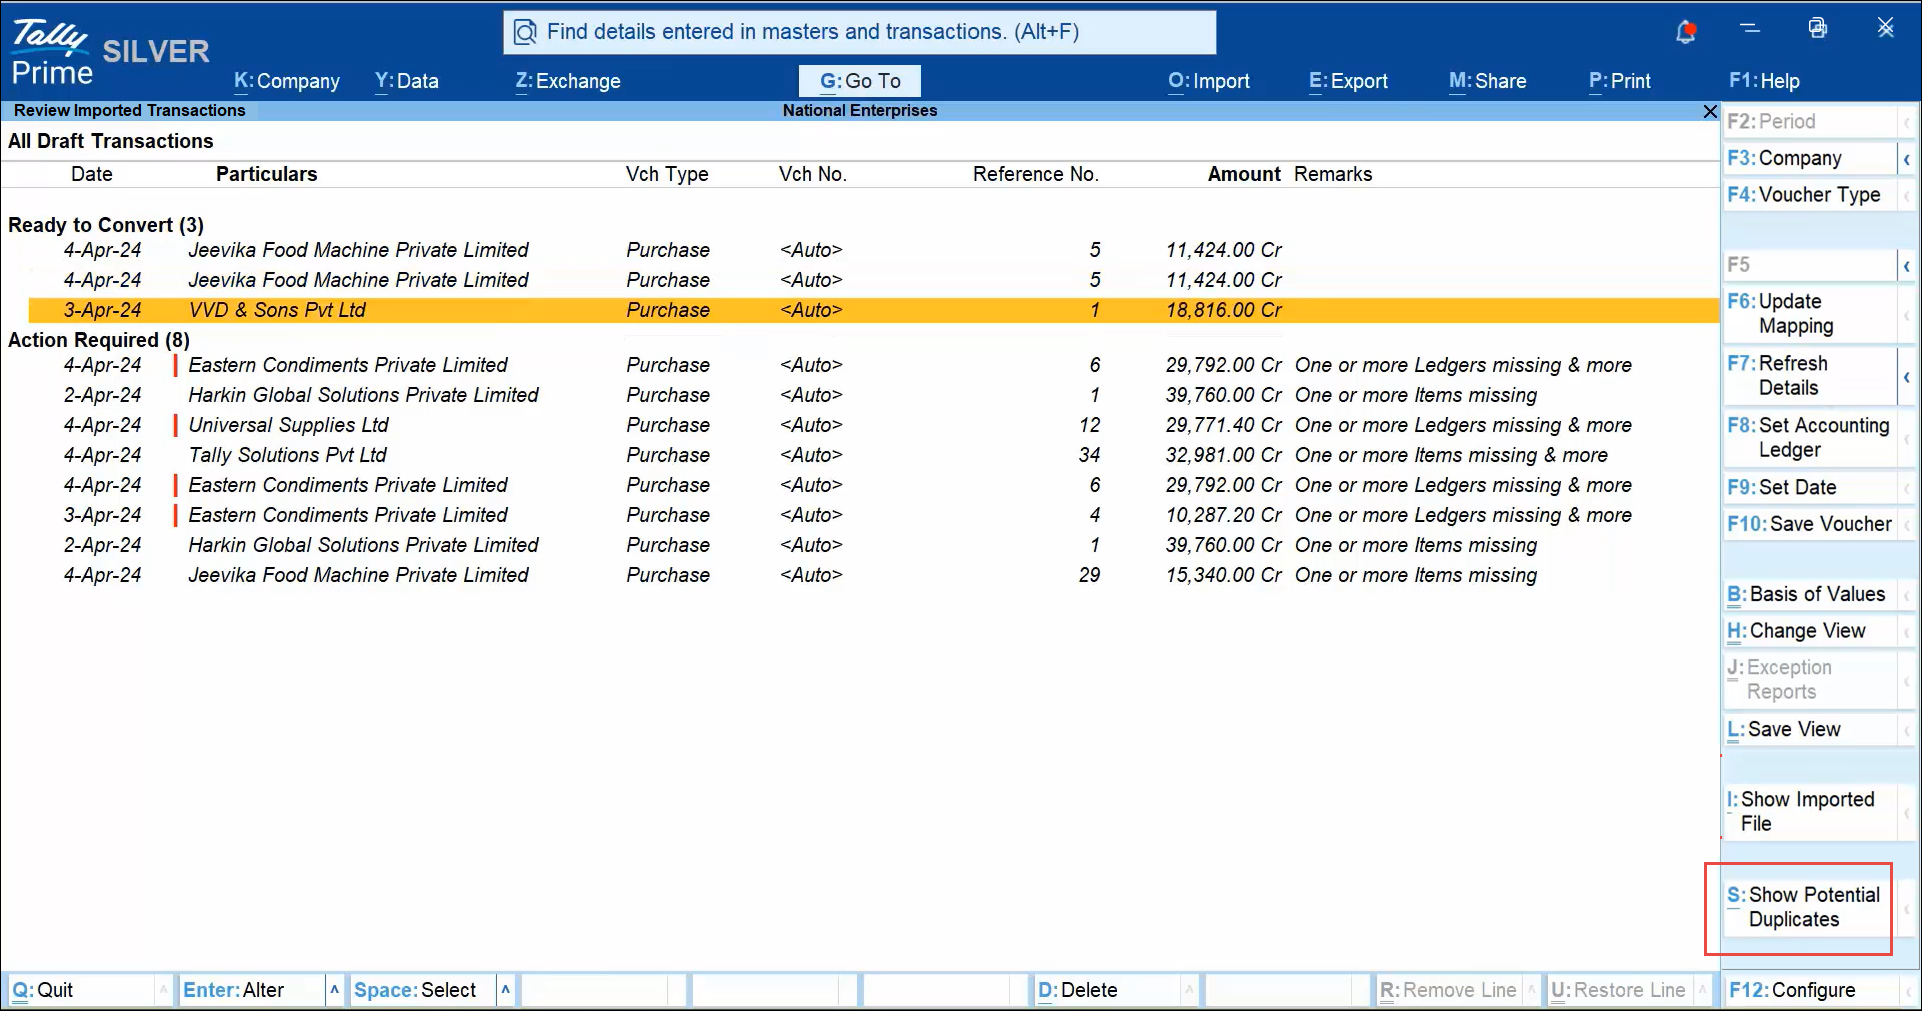The image size is (1922, 1011).
Task: Click L:Save View
Action: coord(1809,730)
